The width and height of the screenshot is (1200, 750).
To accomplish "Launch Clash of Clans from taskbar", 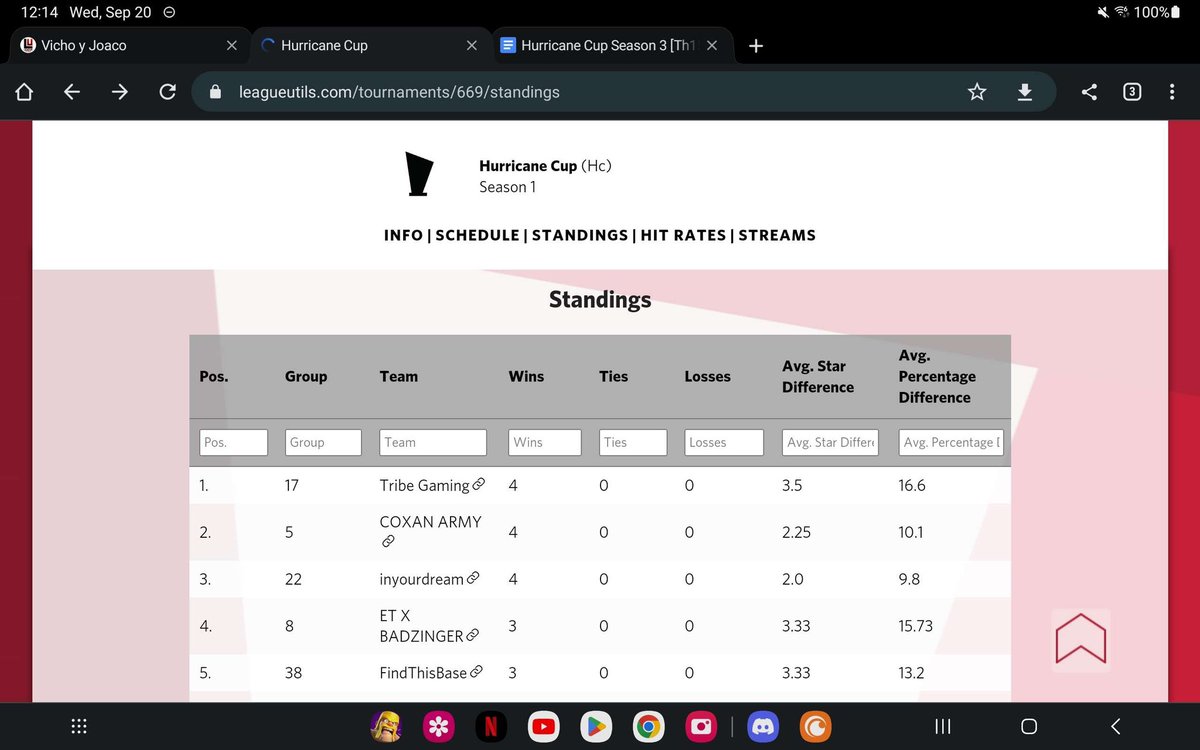I will (386, 727).
